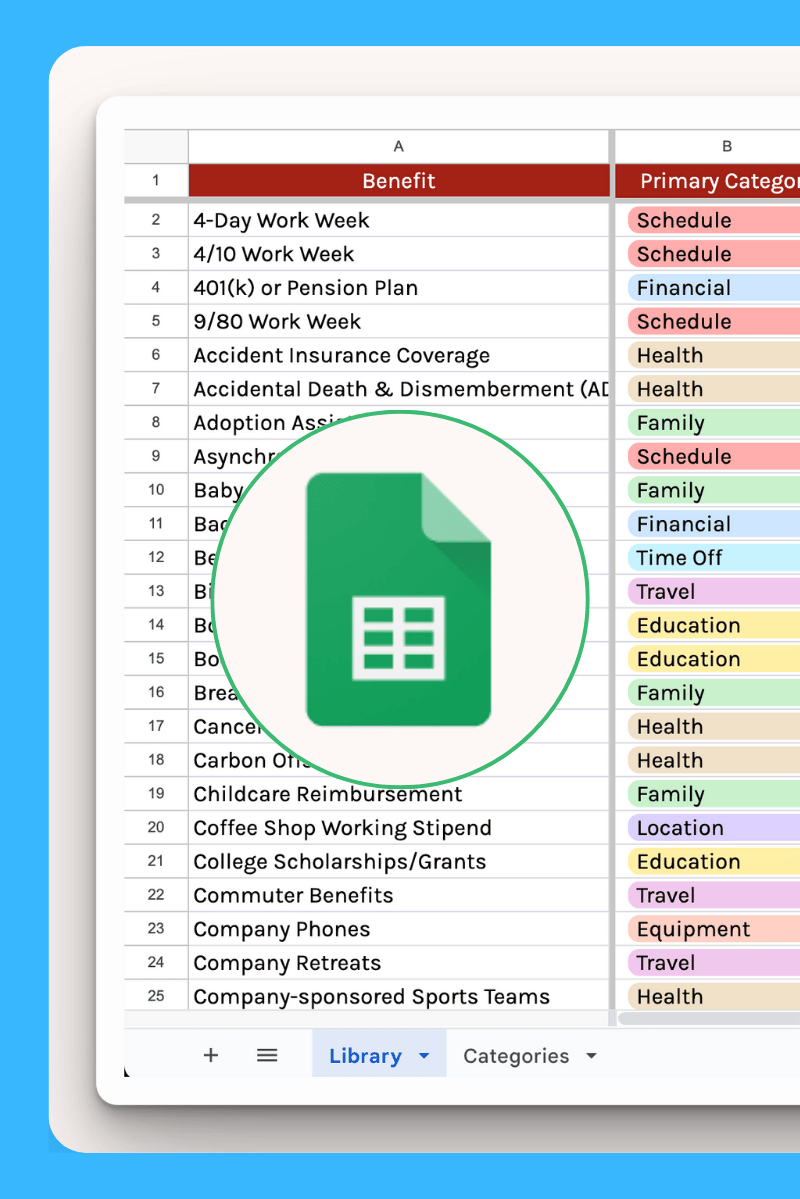Select column B header
The height and width of the screenshot is (1199, 800).
[x=707, y=146]
